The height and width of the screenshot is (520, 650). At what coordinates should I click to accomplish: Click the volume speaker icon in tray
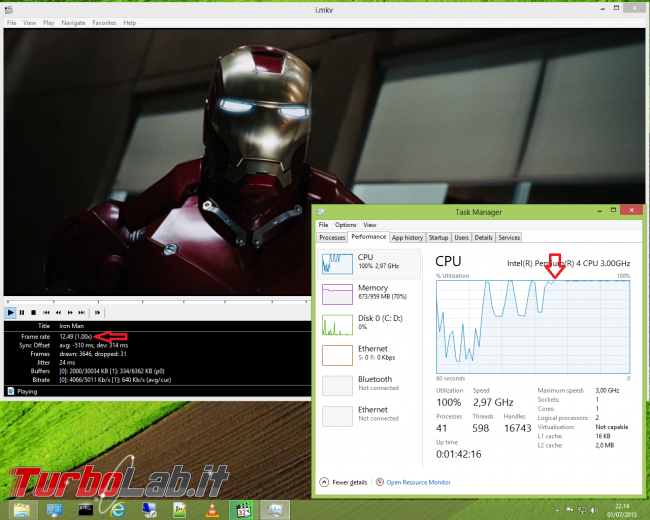tap(594, 510)
